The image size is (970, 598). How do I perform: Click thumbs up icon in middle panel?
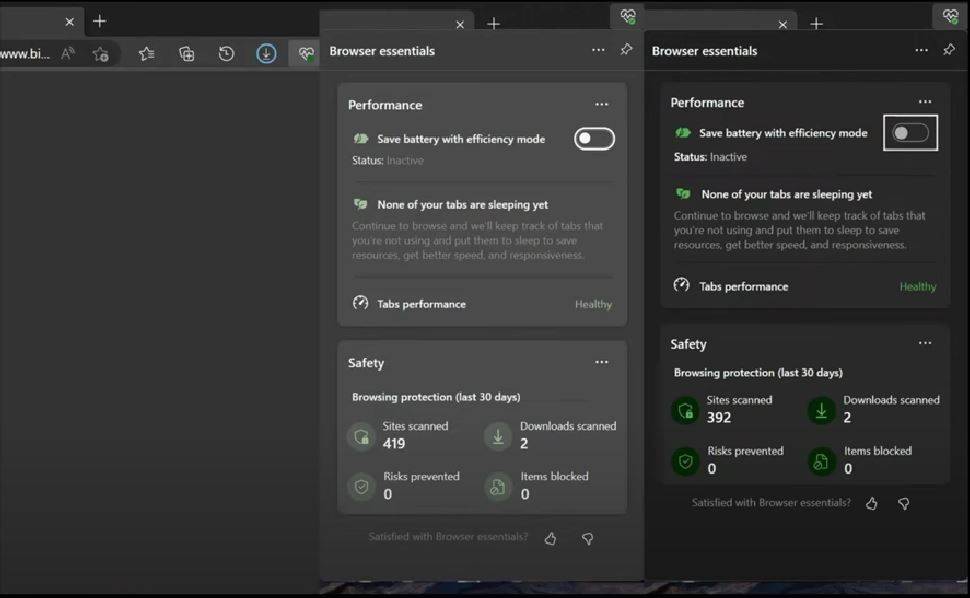click(550, 539)
